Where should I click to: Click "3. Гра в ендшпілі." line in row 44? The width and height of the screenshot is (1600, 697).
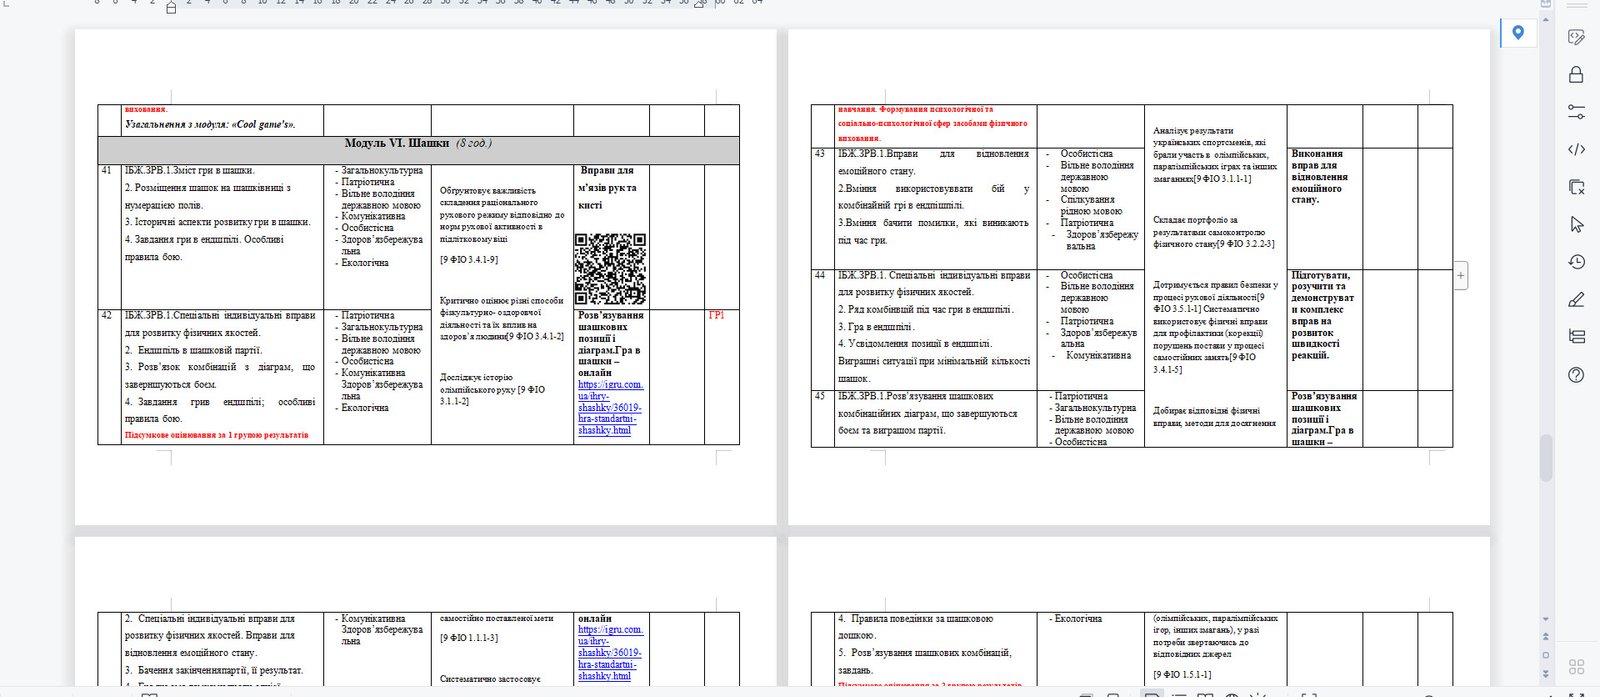(x=876, y=327)
